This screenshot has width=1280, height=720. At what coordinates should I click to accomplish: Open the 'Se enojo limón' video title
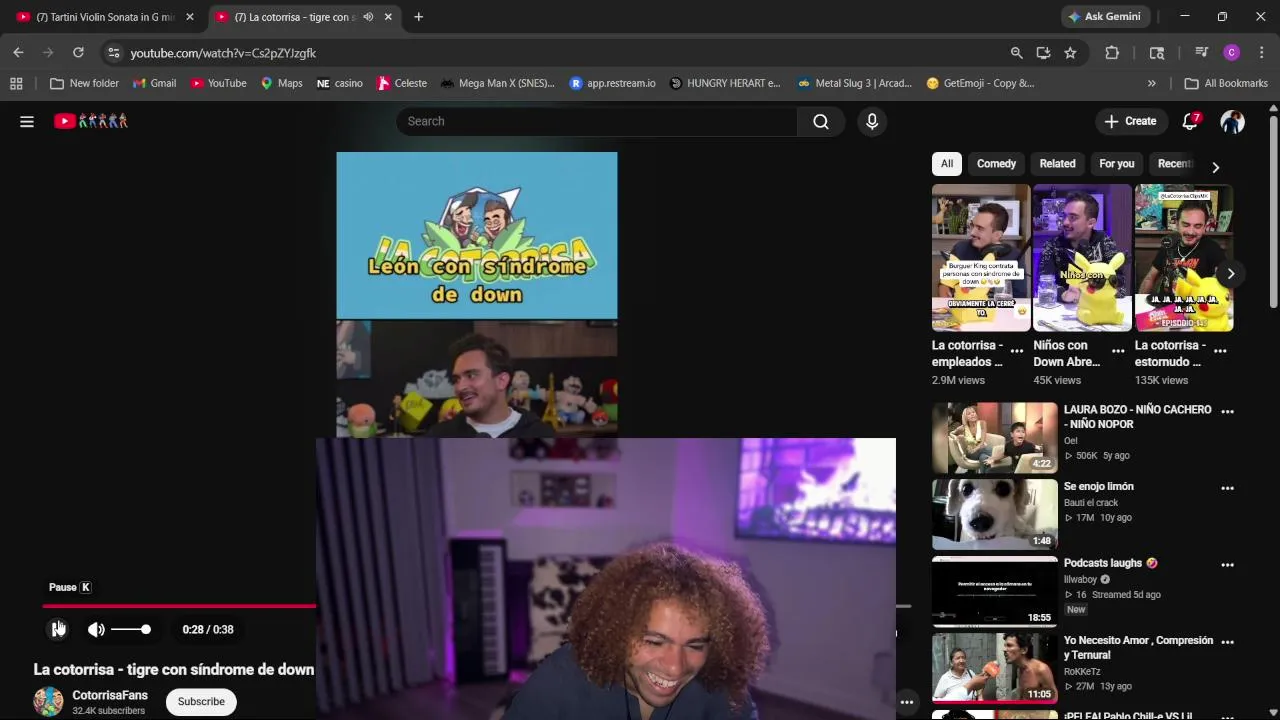pyautogui.click(x=1098, y=486)
